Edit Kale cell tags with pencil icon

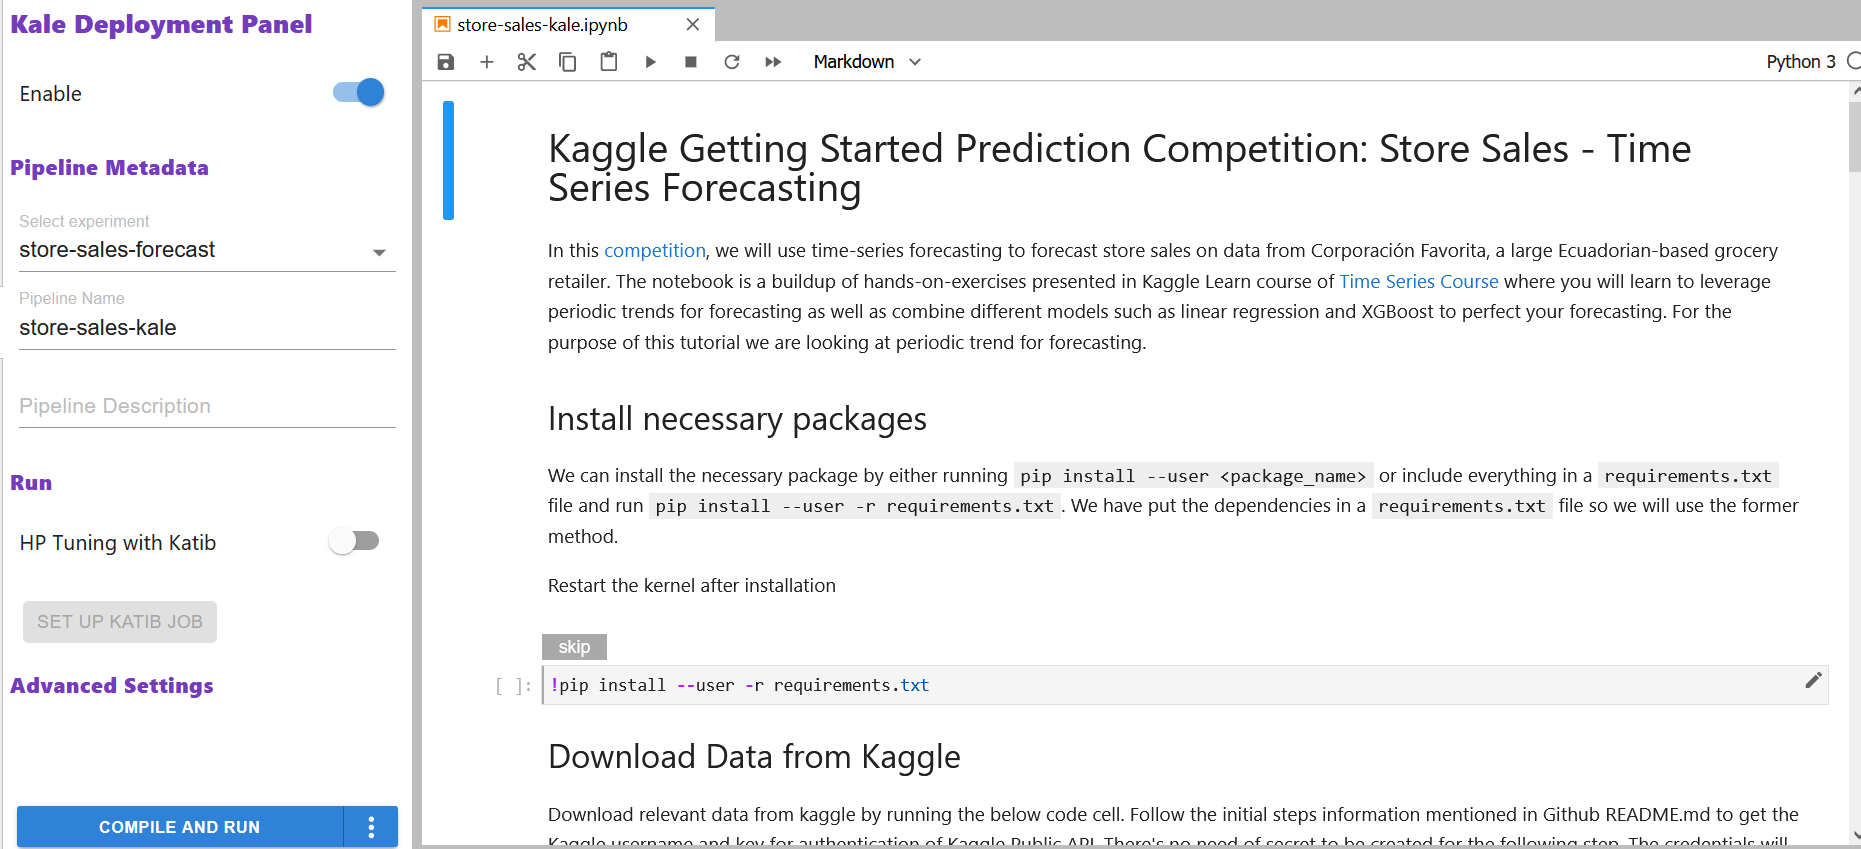[1813, 681]
